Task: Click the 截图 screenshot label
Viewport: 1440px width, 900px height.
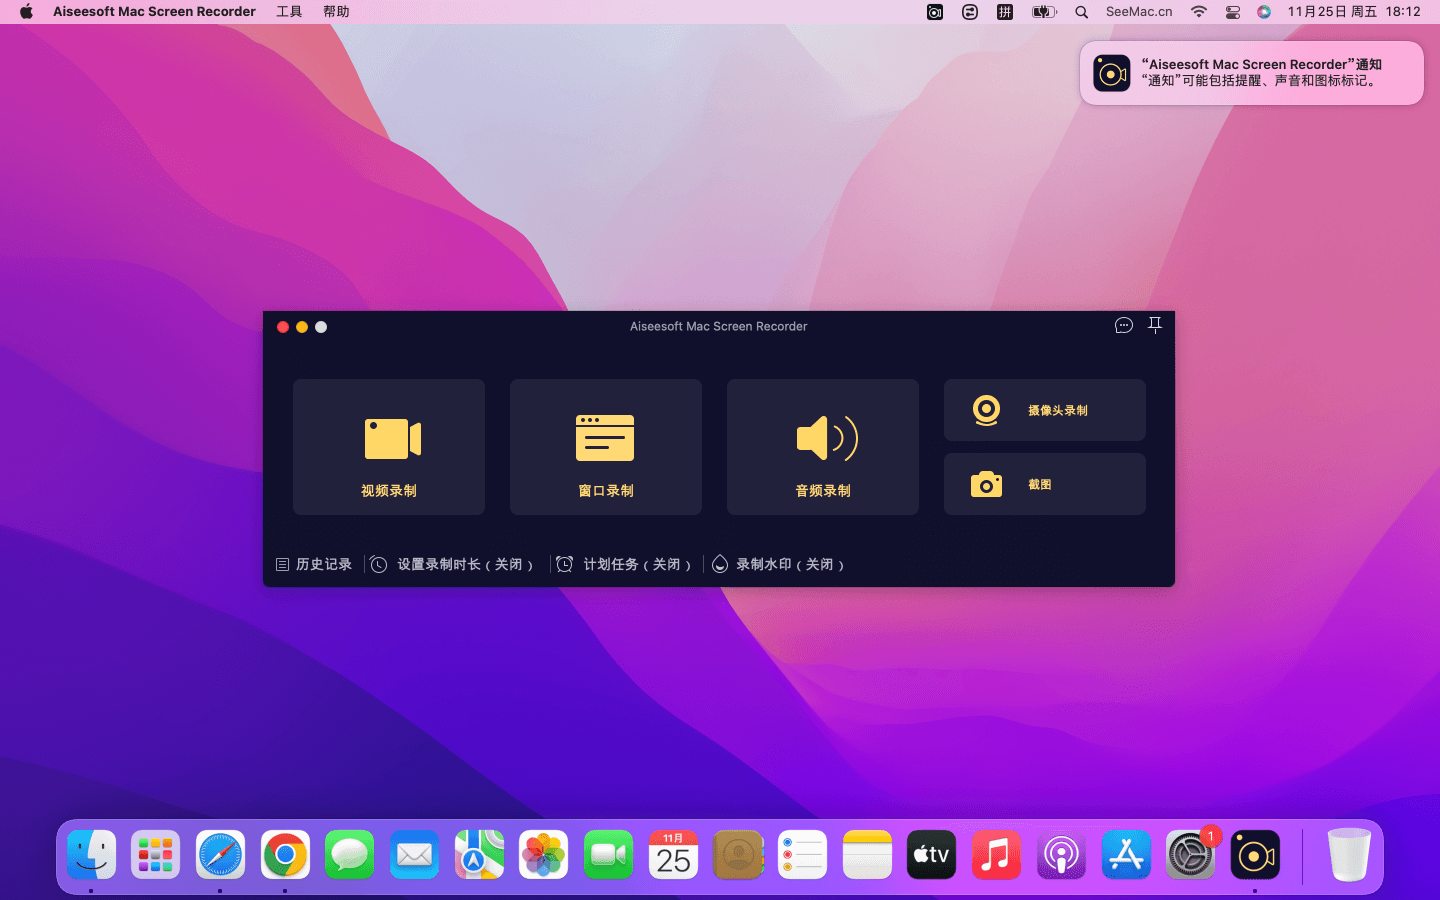Action: click(1040, 484)
